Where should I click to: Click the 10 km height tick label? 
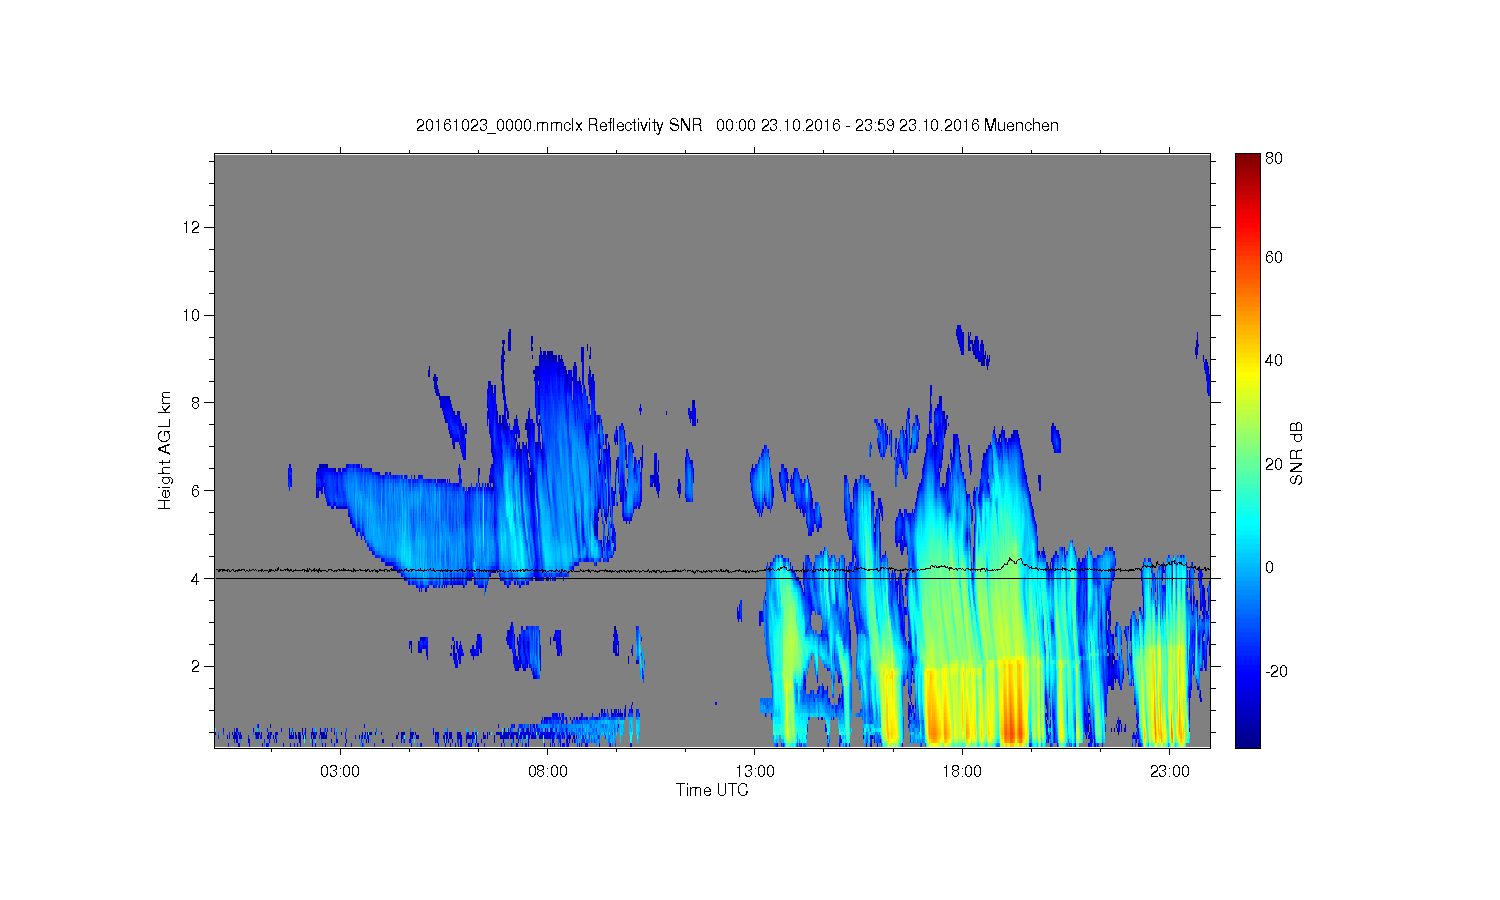[x=192, y=315]
